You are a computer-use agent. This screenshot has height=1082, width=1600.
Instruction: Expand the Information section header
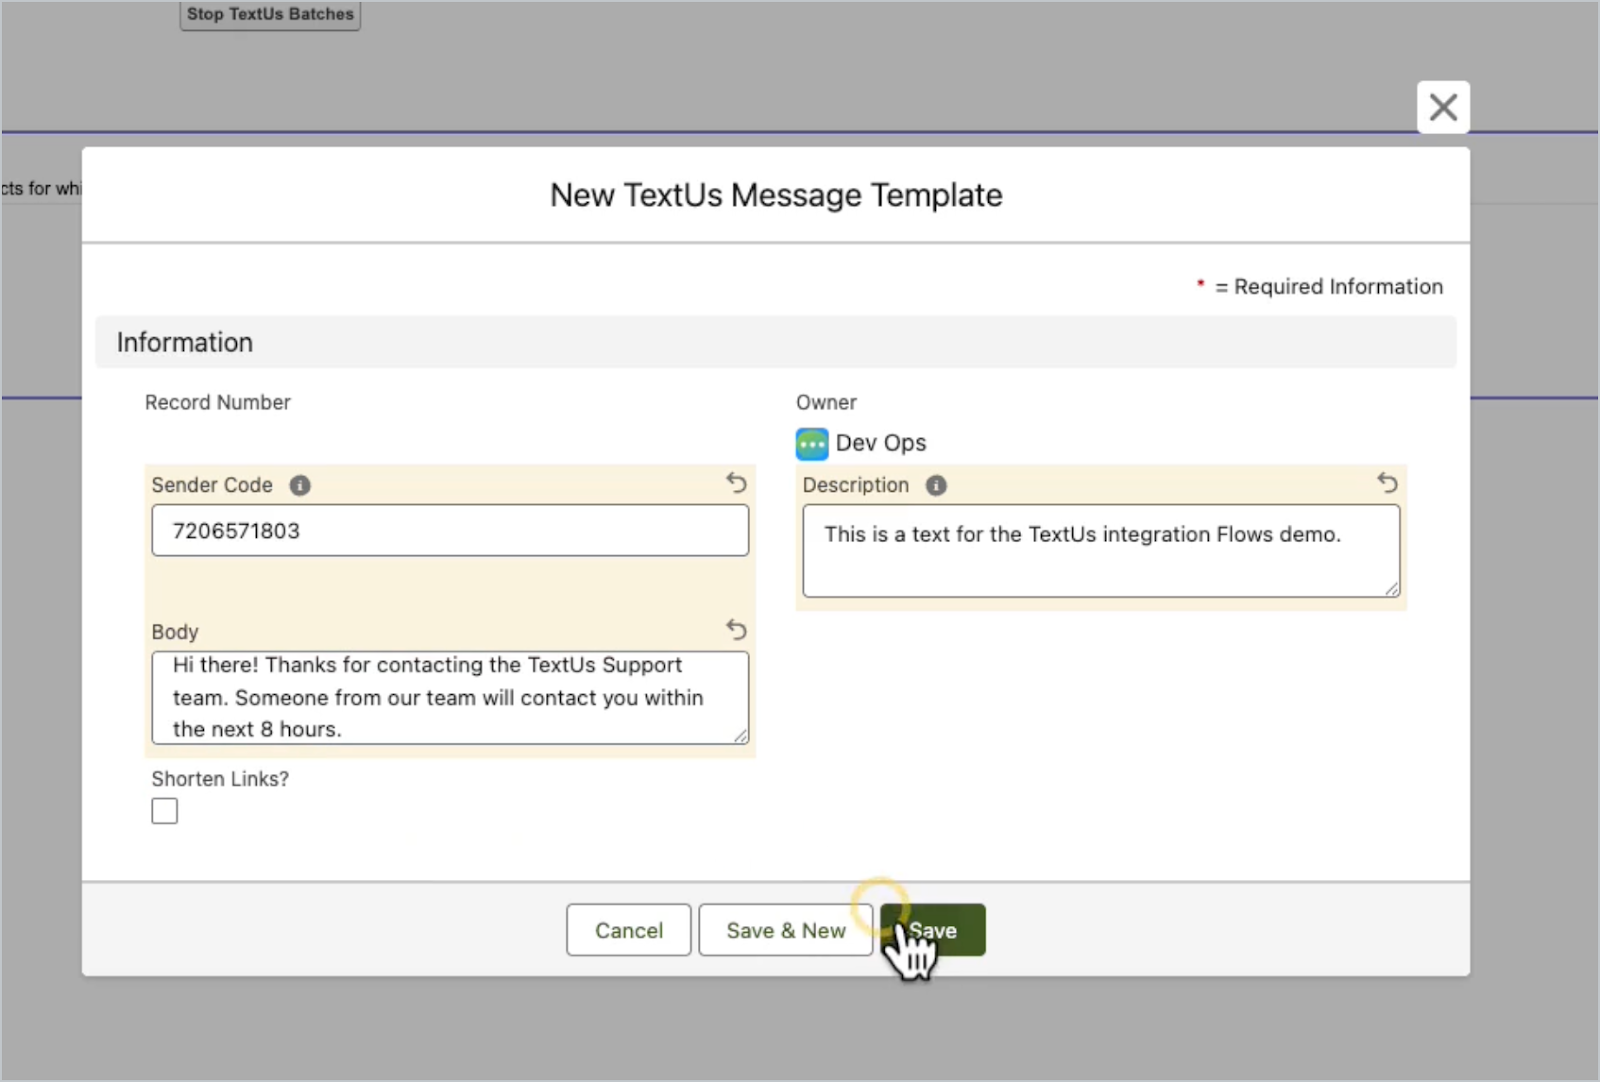184,342
